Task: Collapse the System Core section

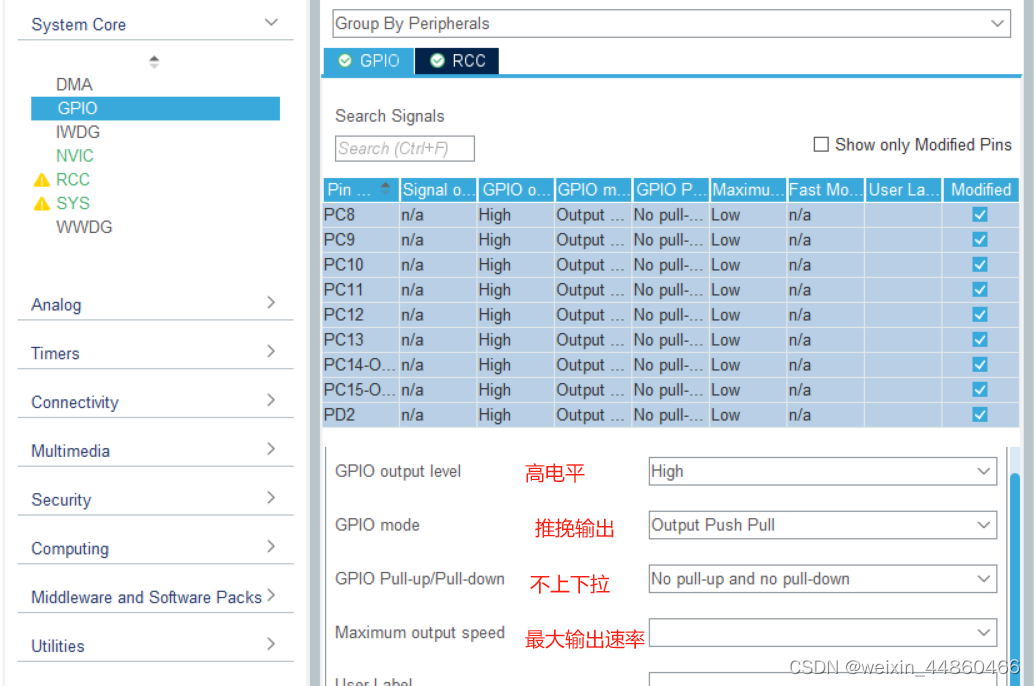Action: (x=270, y=21)
